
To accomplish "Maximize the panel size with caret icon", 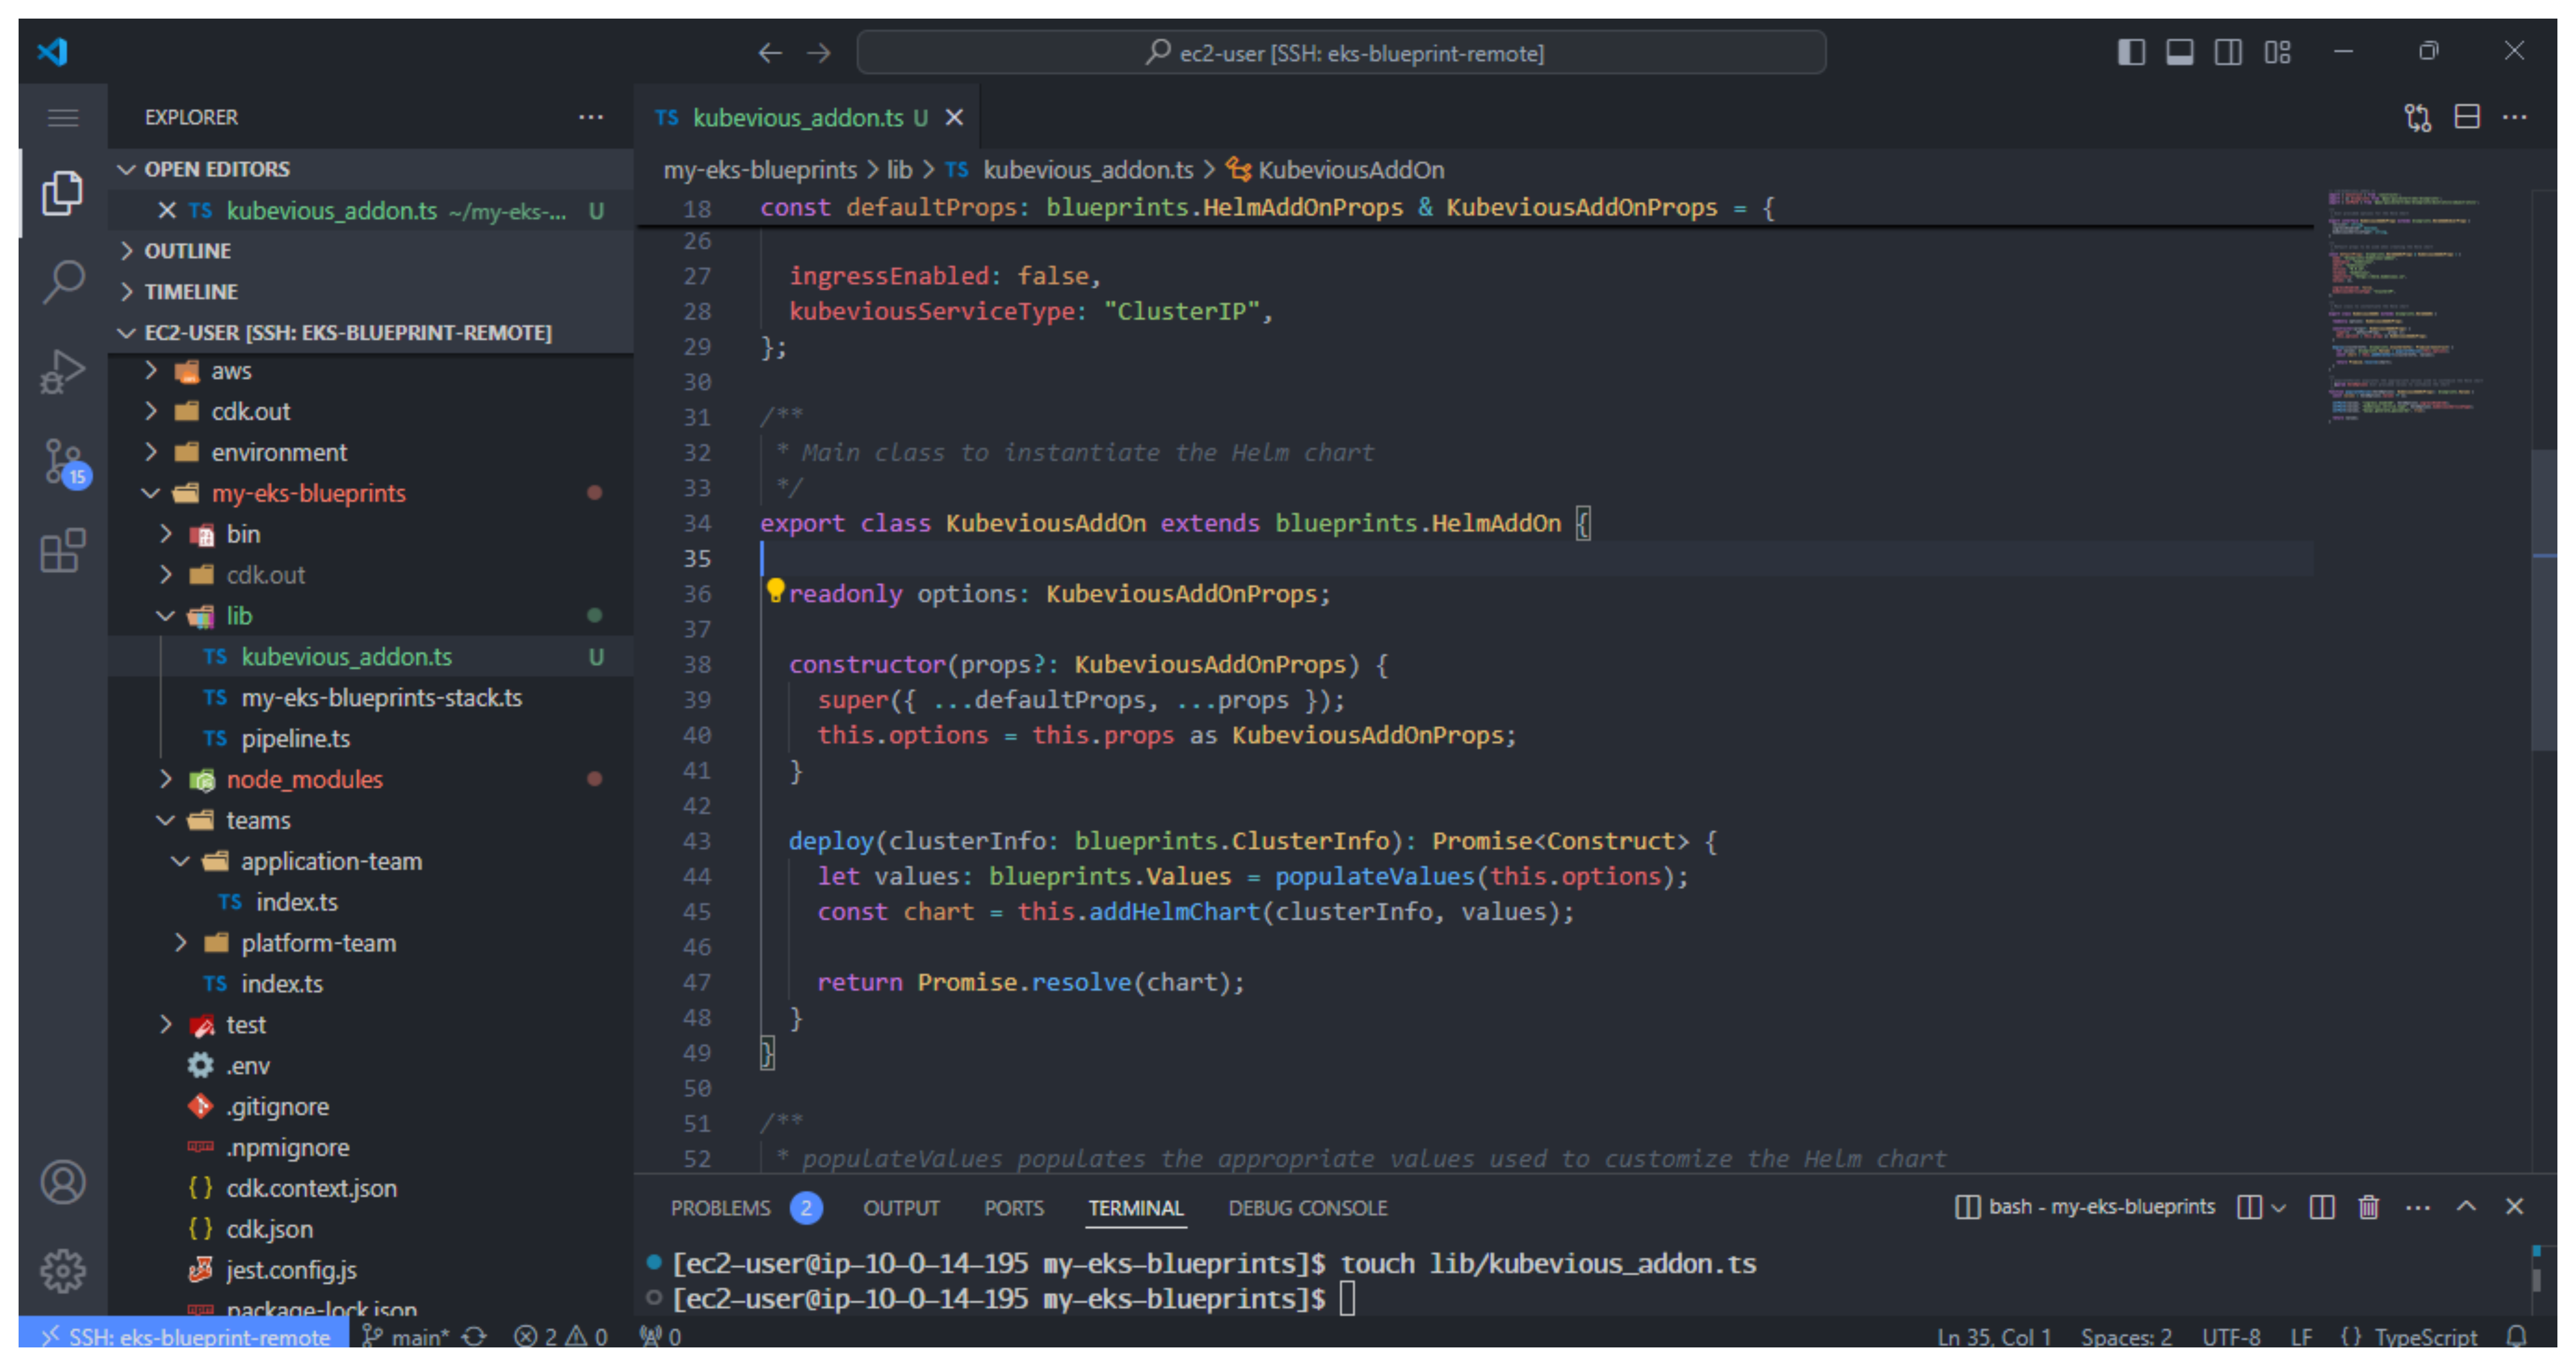I will tap(2467, 1207).
